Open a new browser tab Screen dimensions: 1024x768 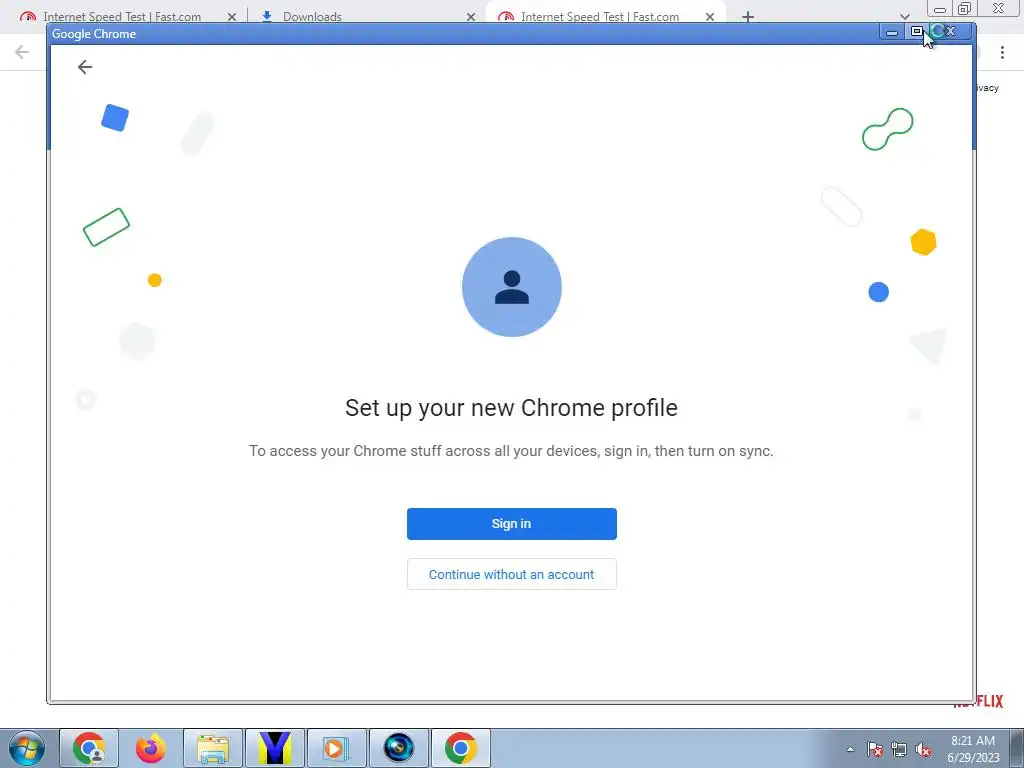point(748,16)
